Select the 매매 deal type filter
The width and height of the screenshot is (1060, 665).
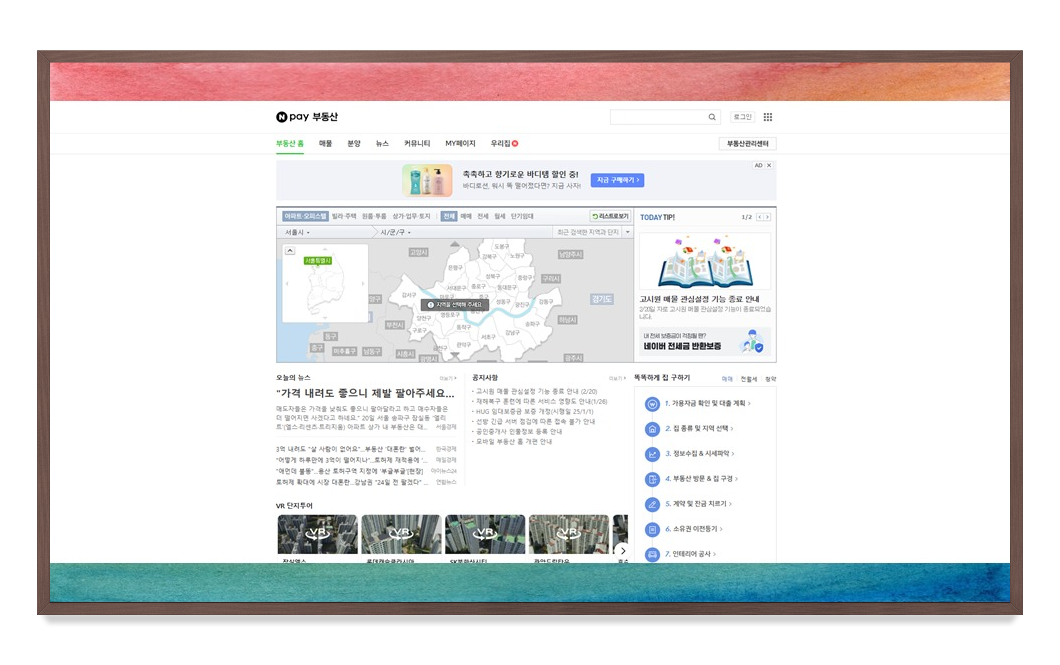coord(466,216)
